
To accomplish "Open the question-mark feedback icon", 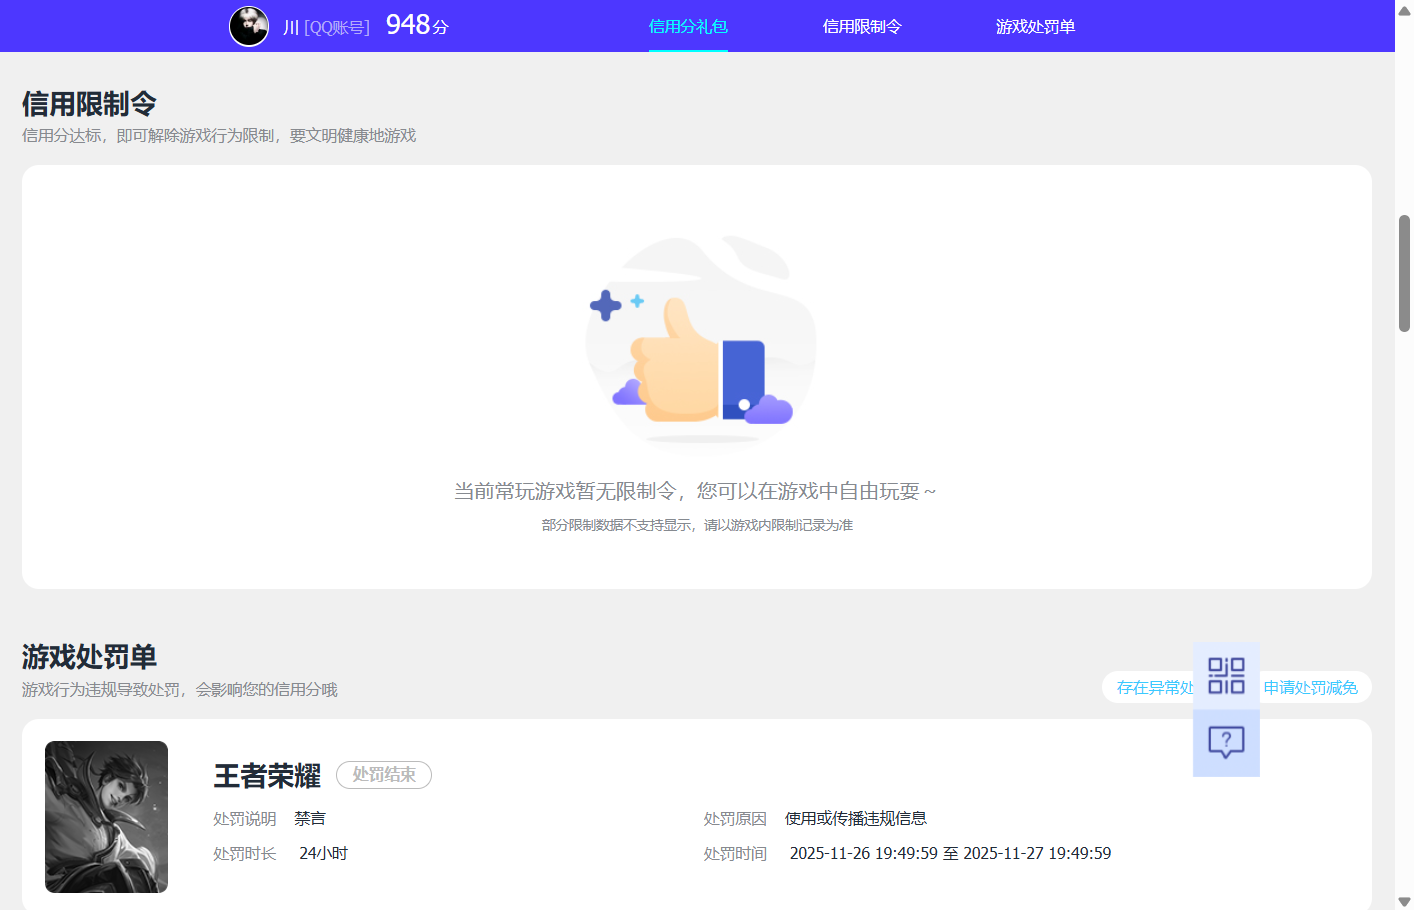I will coord(1226,741).
